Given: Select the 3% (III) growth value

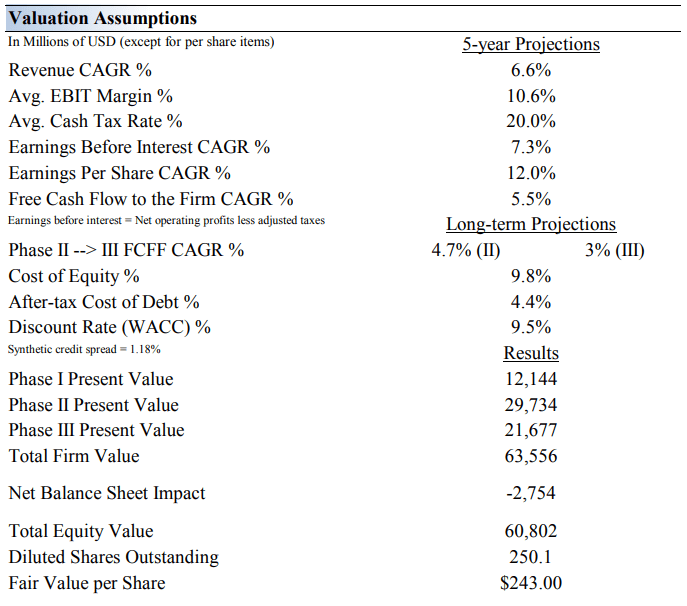Looking at the screenshot, I should point(614,250).
